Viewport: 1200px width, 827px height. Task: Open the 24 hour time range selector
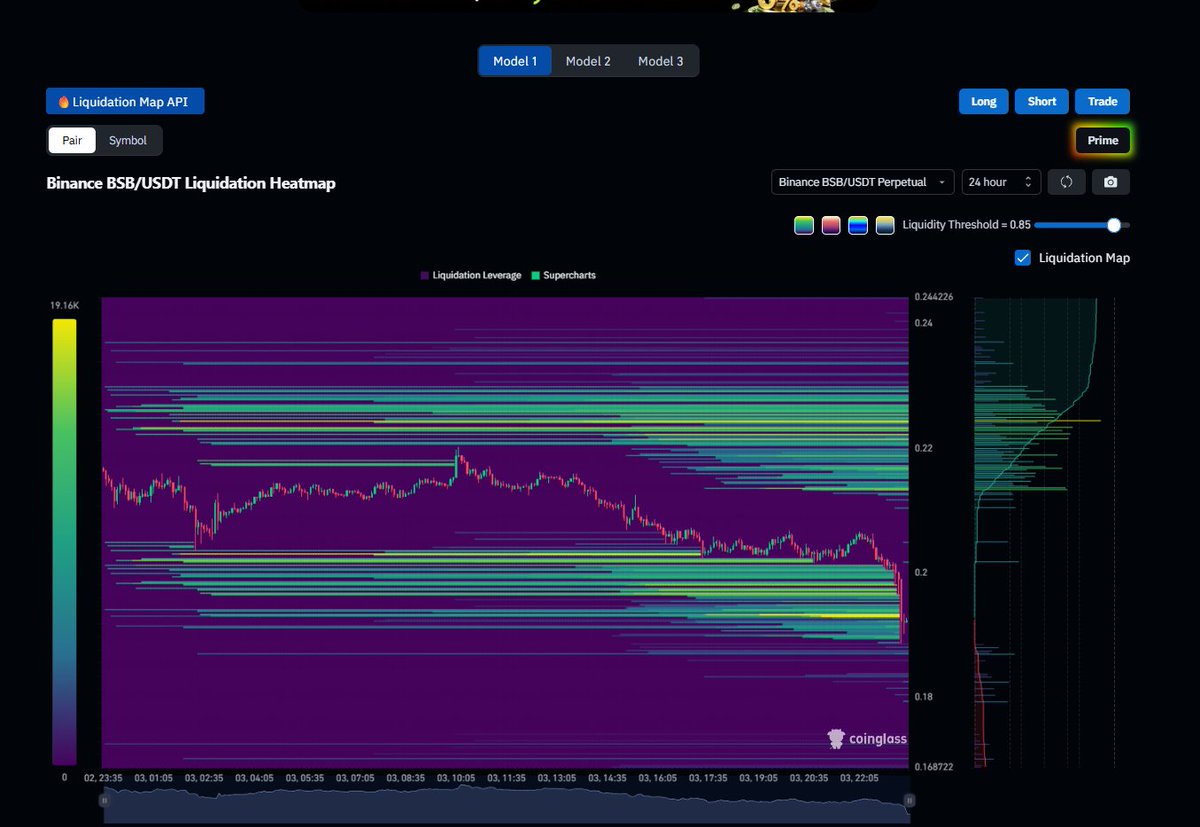coord(1001,182)
